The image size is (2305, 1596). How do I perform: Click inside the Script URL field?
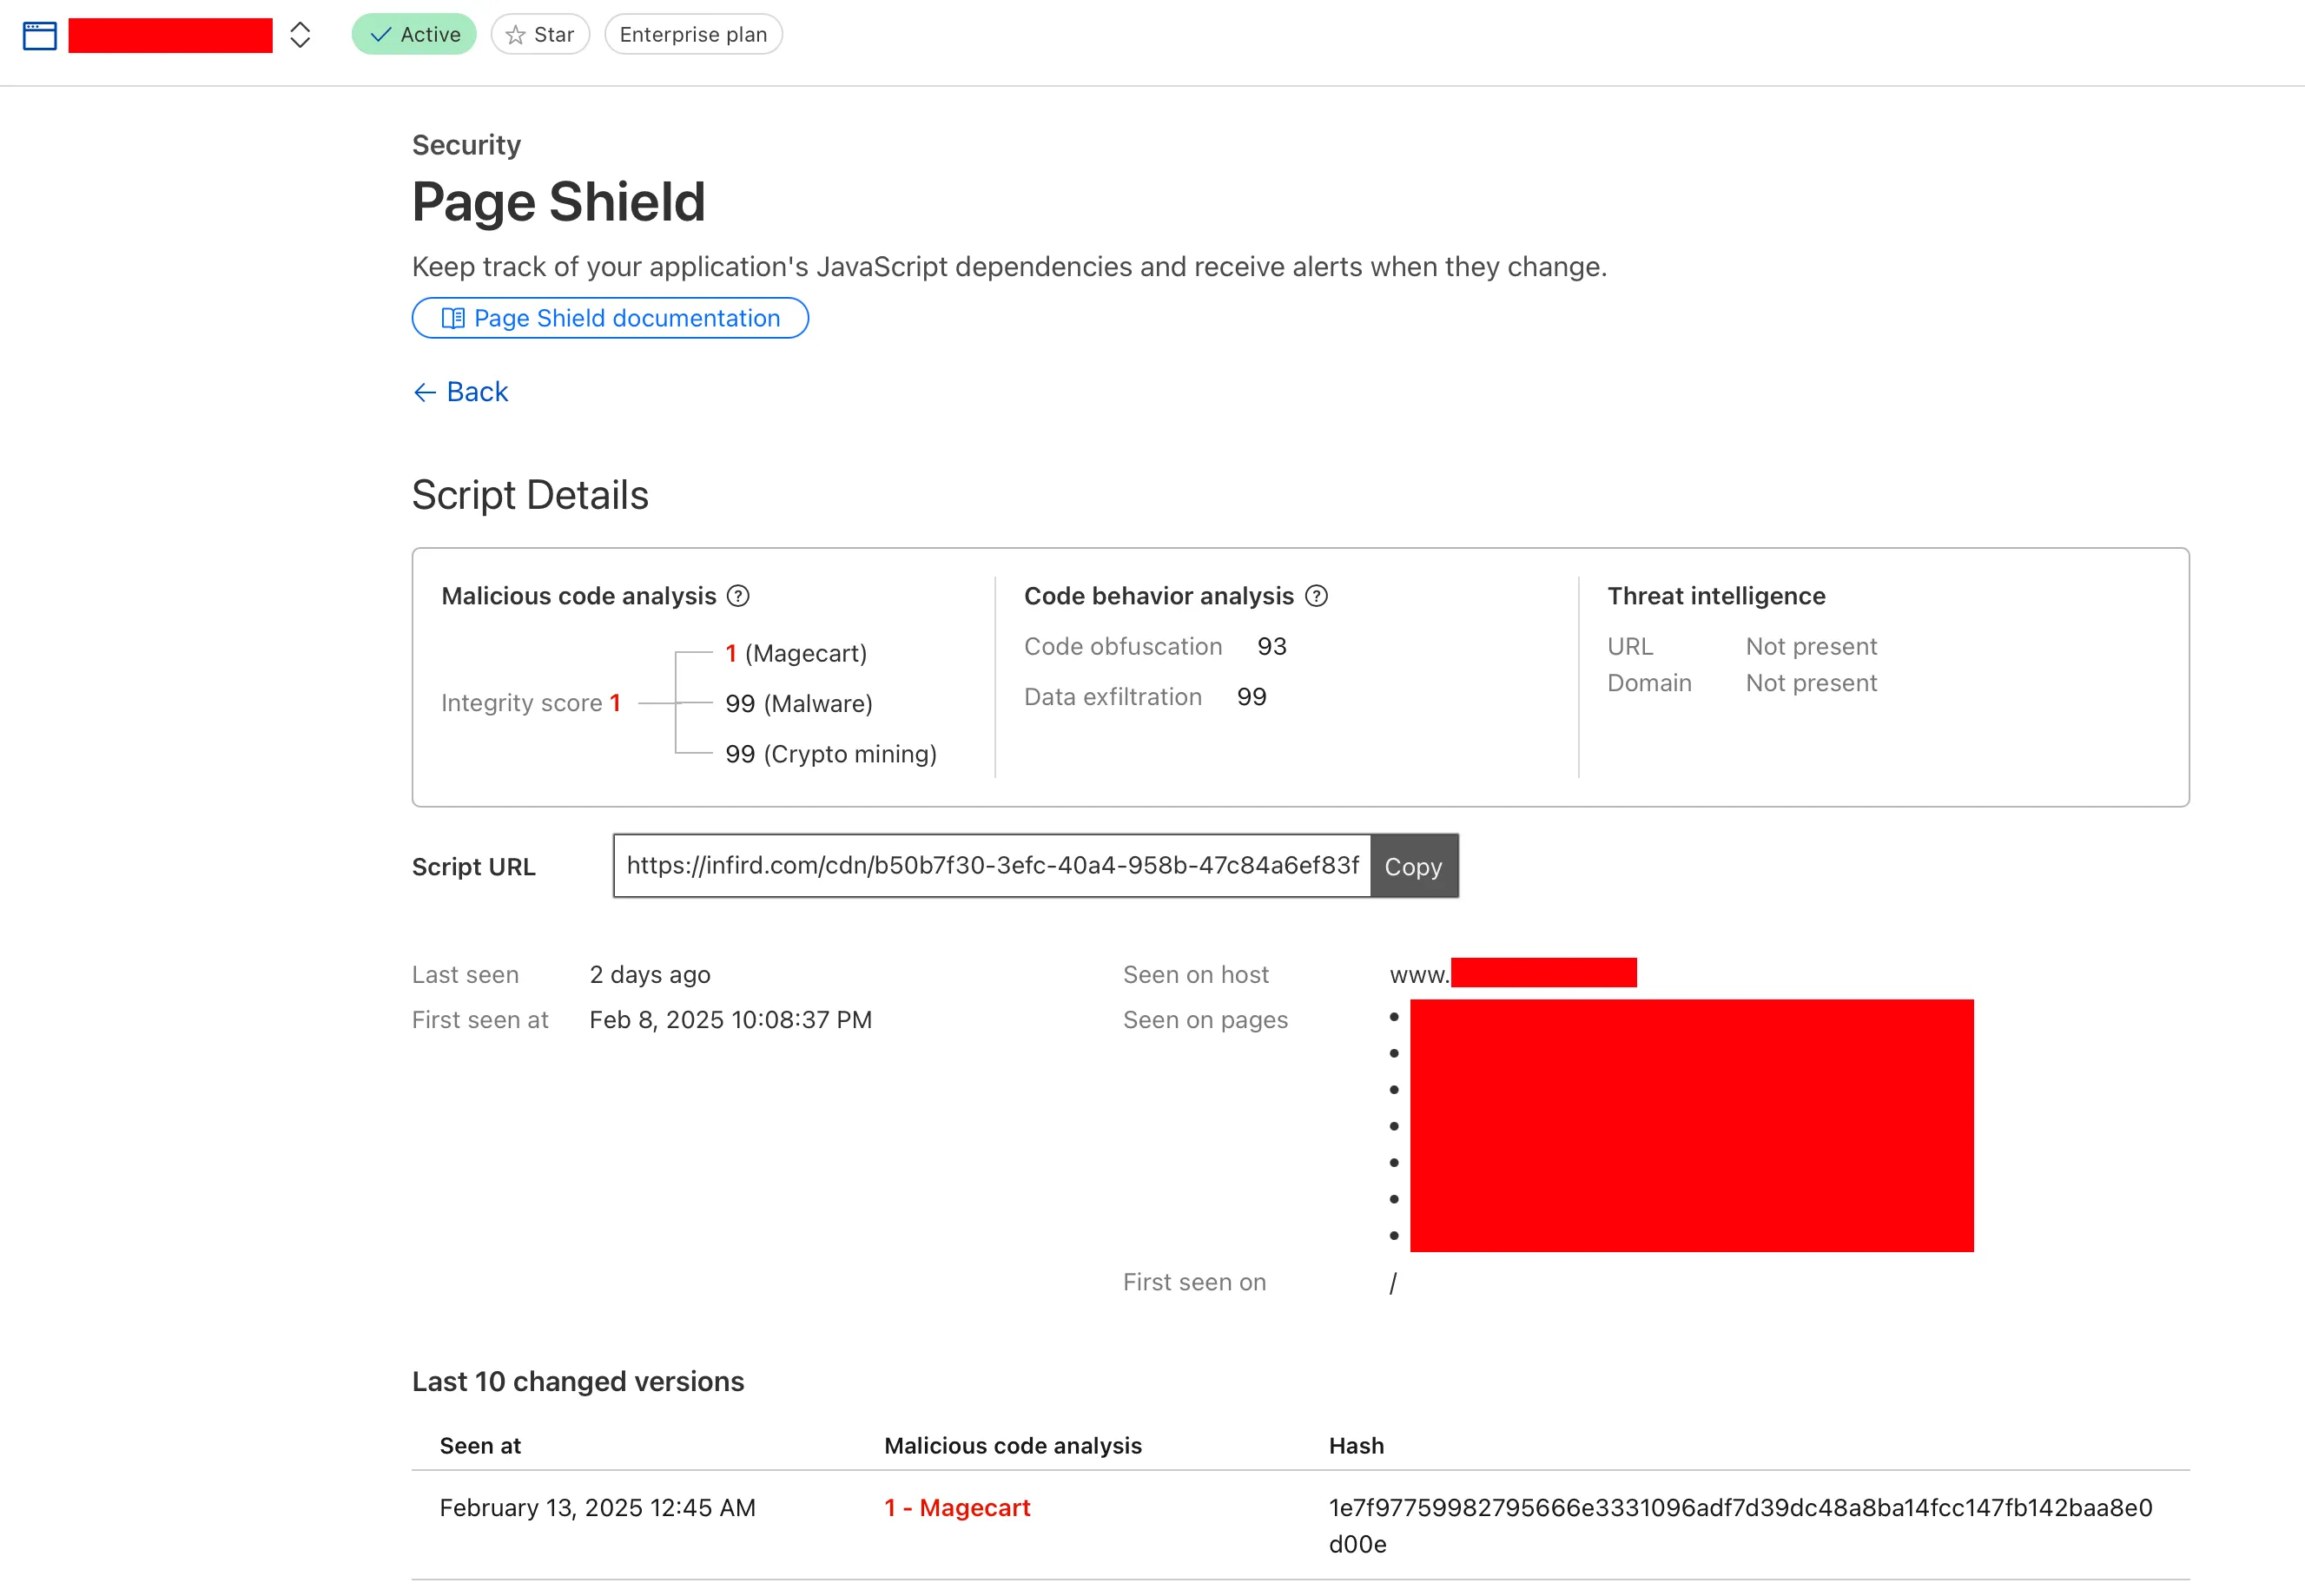coord(990,866)
